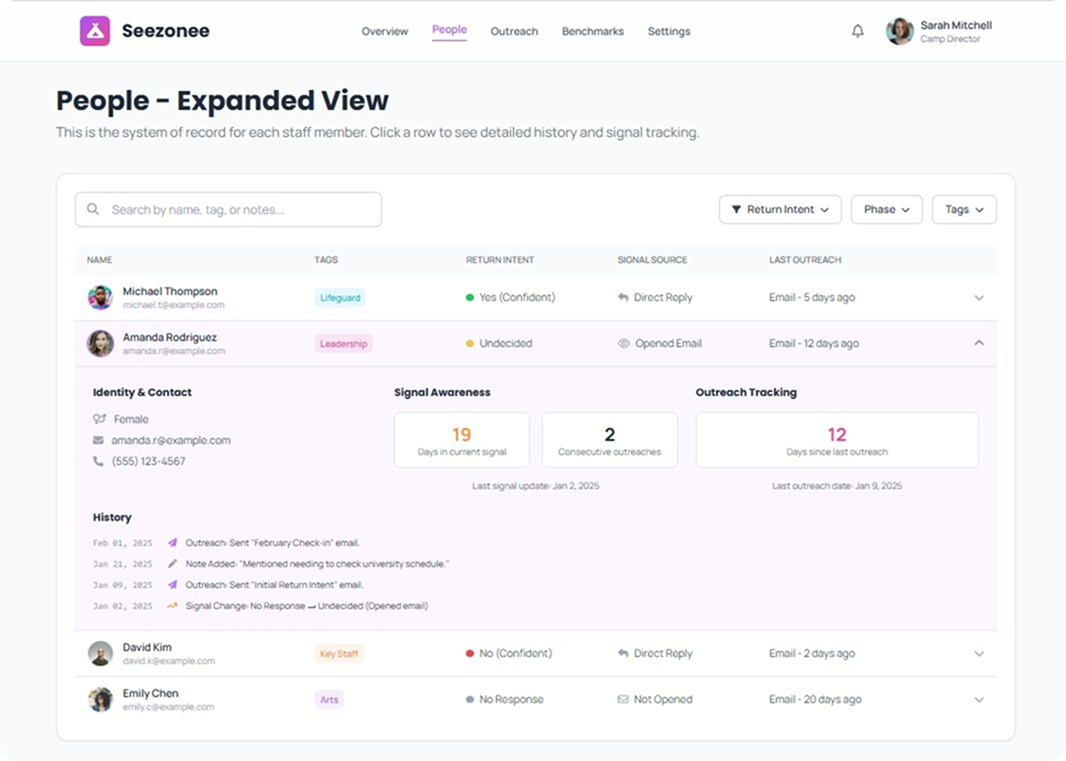Click the Lifeguard tag chip

(340, 297)
